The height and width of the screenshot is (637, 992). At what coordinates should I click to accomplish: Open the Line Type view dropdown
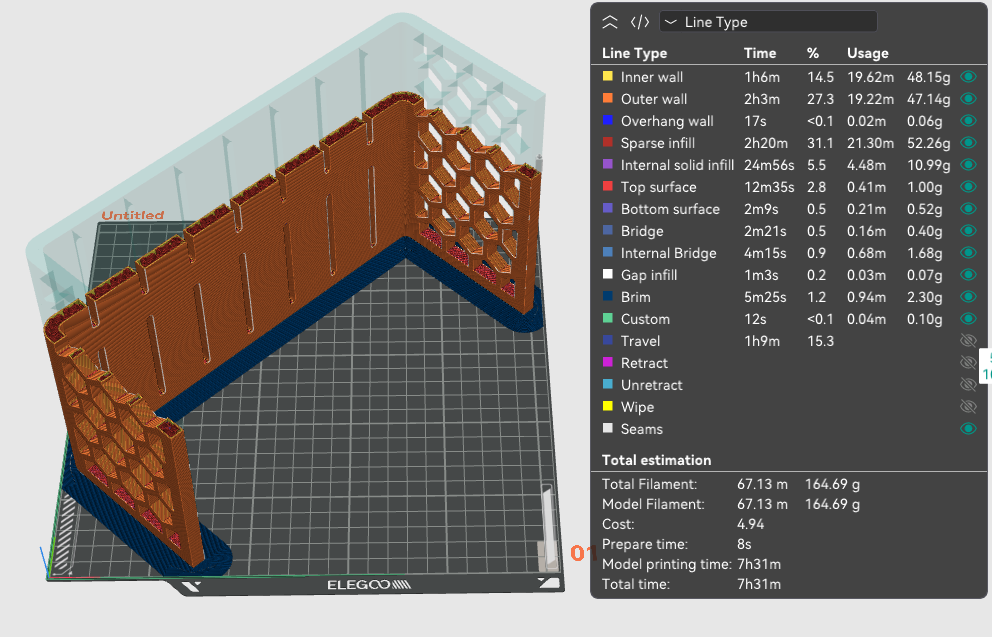[768, 22]
